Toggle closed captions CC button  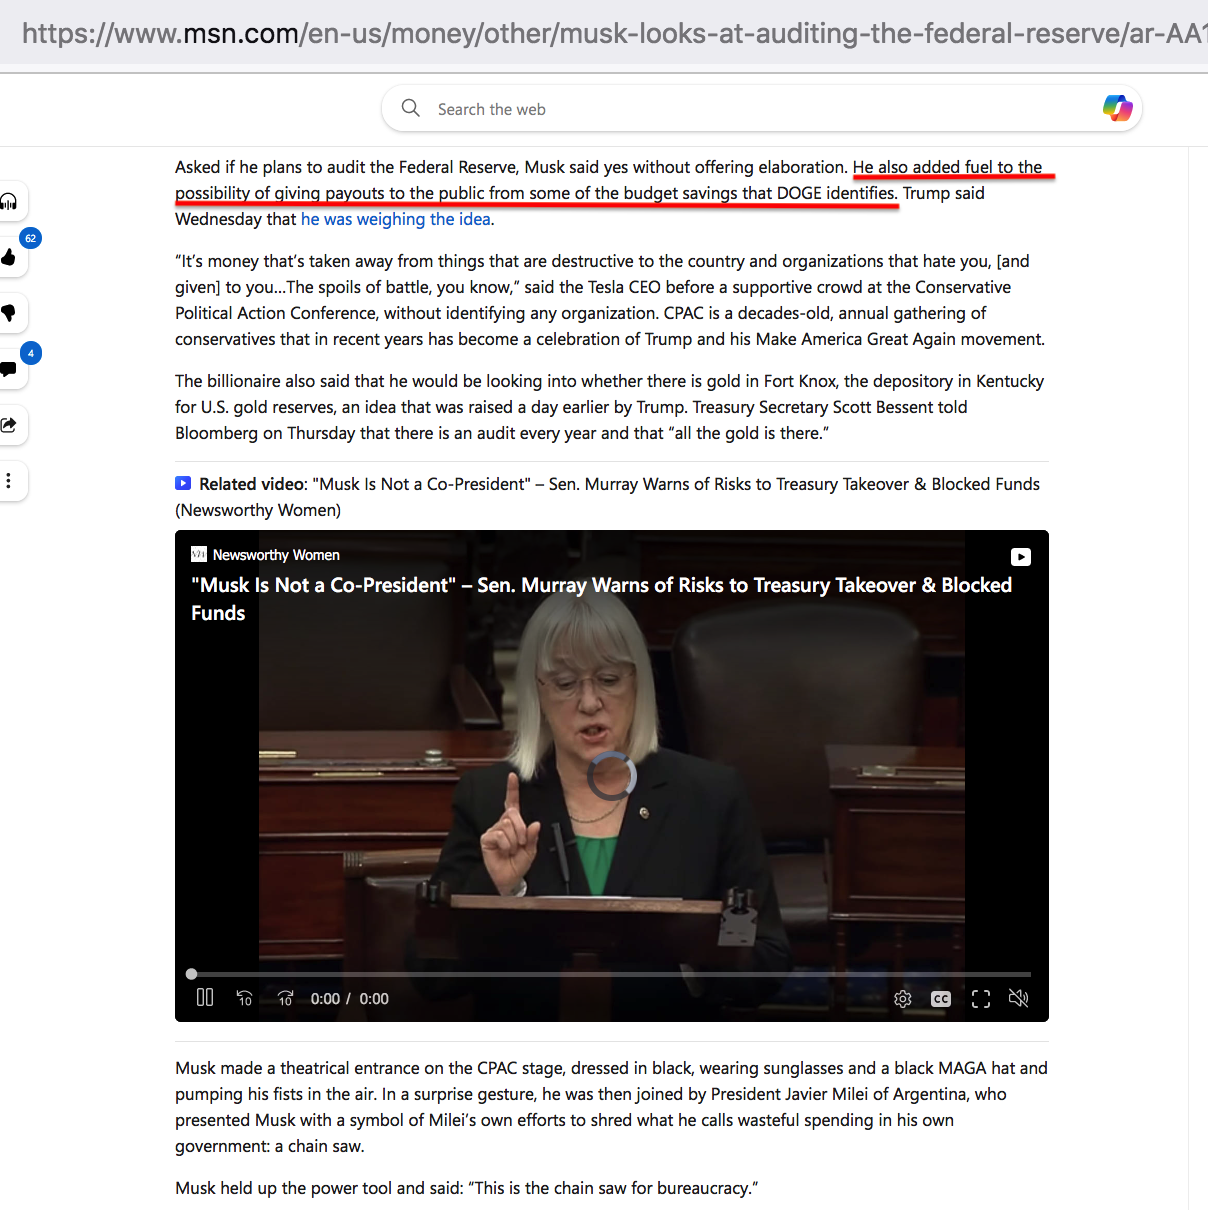941,999
